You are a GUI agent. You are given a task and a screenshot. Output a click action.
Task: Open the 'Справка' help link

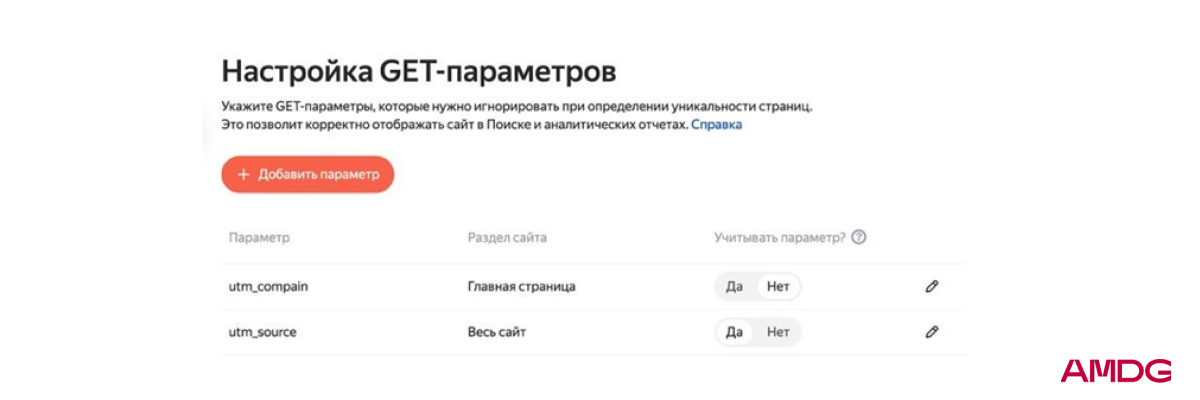point(716,126)
